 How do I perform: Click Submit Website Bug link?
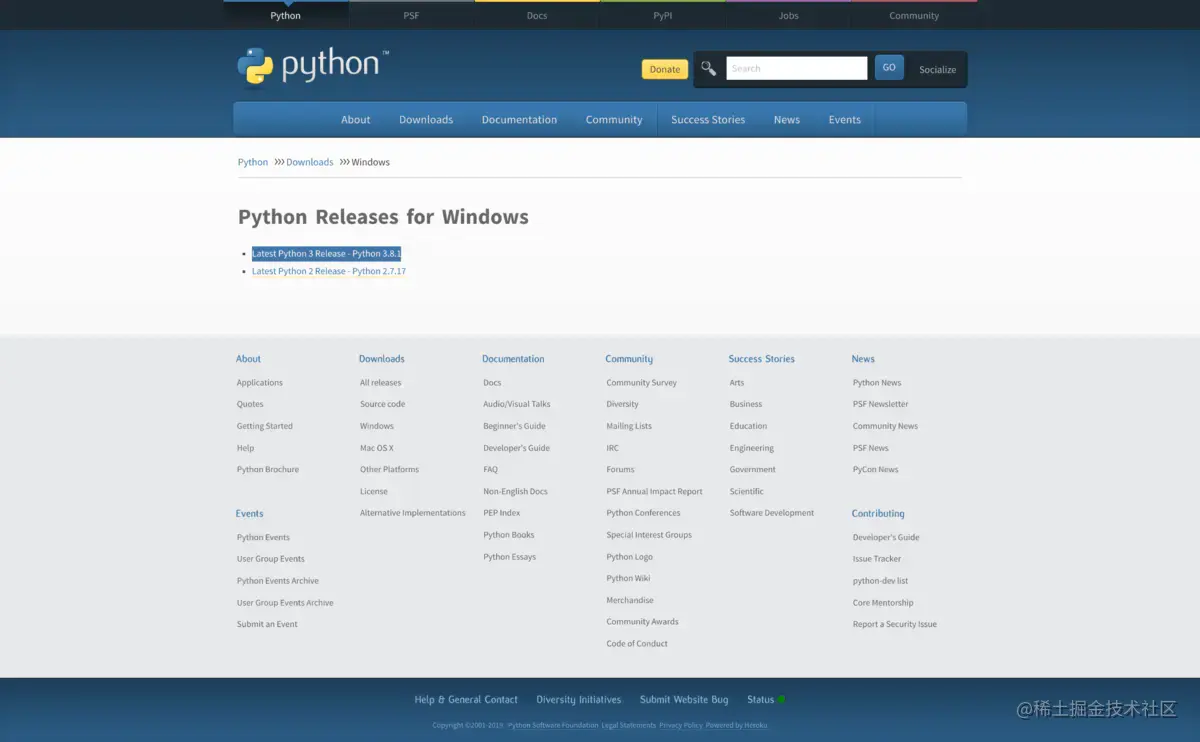pos(684,700)
